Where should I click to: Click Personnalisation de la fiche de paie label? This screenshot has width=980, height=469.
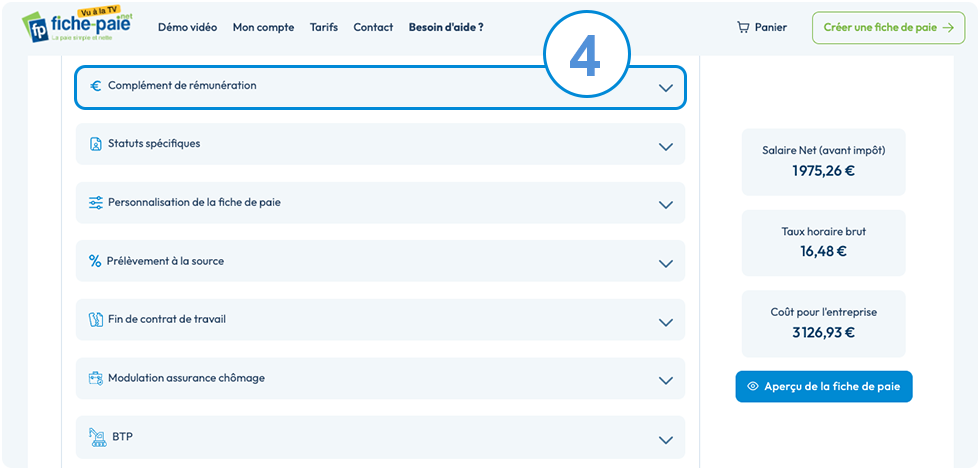pyautogui.click(x=194, y=203)
